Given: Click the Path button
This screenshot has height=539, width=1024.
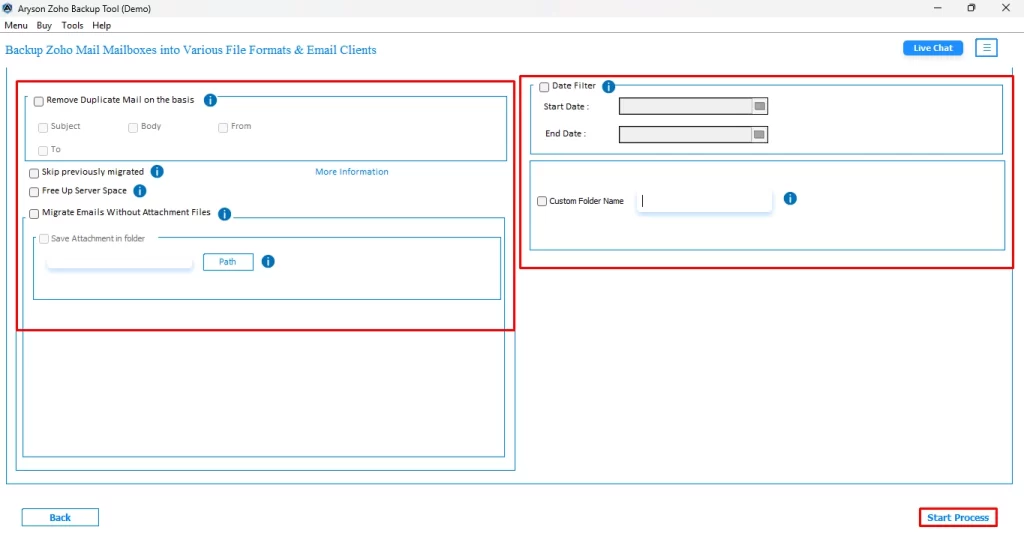Looking at the screenshot, I should click(x=228, y=262).
